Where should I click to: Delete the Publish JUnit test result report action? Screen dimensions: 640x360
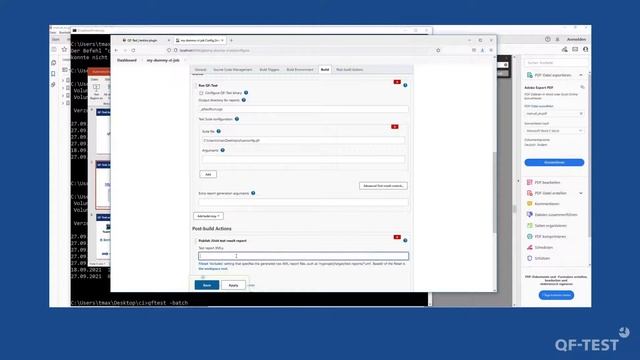[397, 237]
